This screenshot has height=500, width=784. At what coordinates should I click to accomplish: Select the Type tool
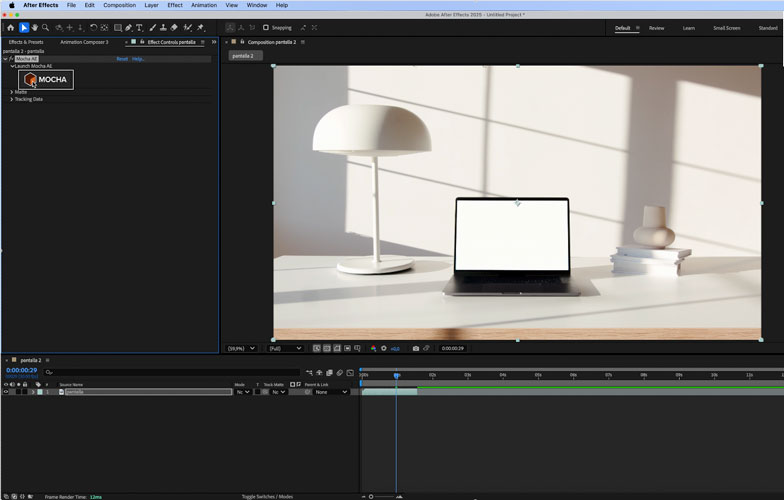point(139,28)
